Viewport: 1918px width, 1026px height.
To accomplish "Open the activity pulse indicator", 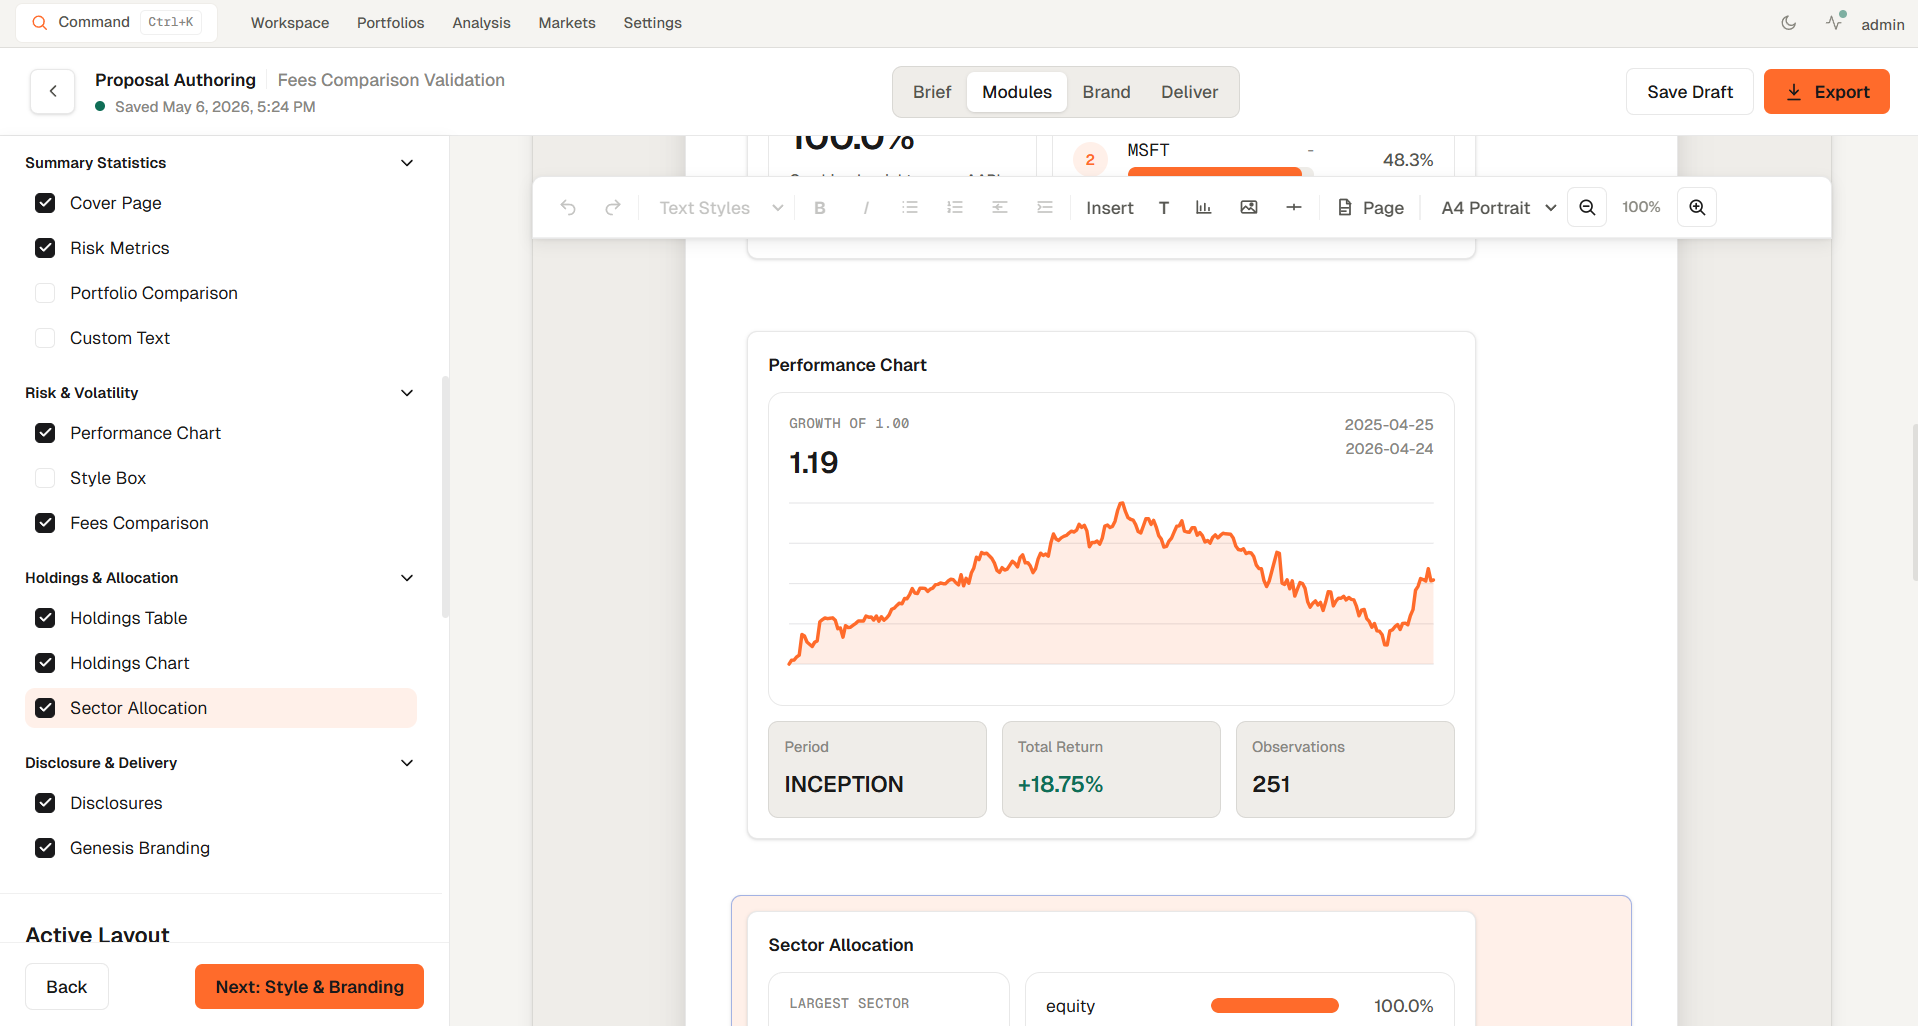I will point(1835,22).
